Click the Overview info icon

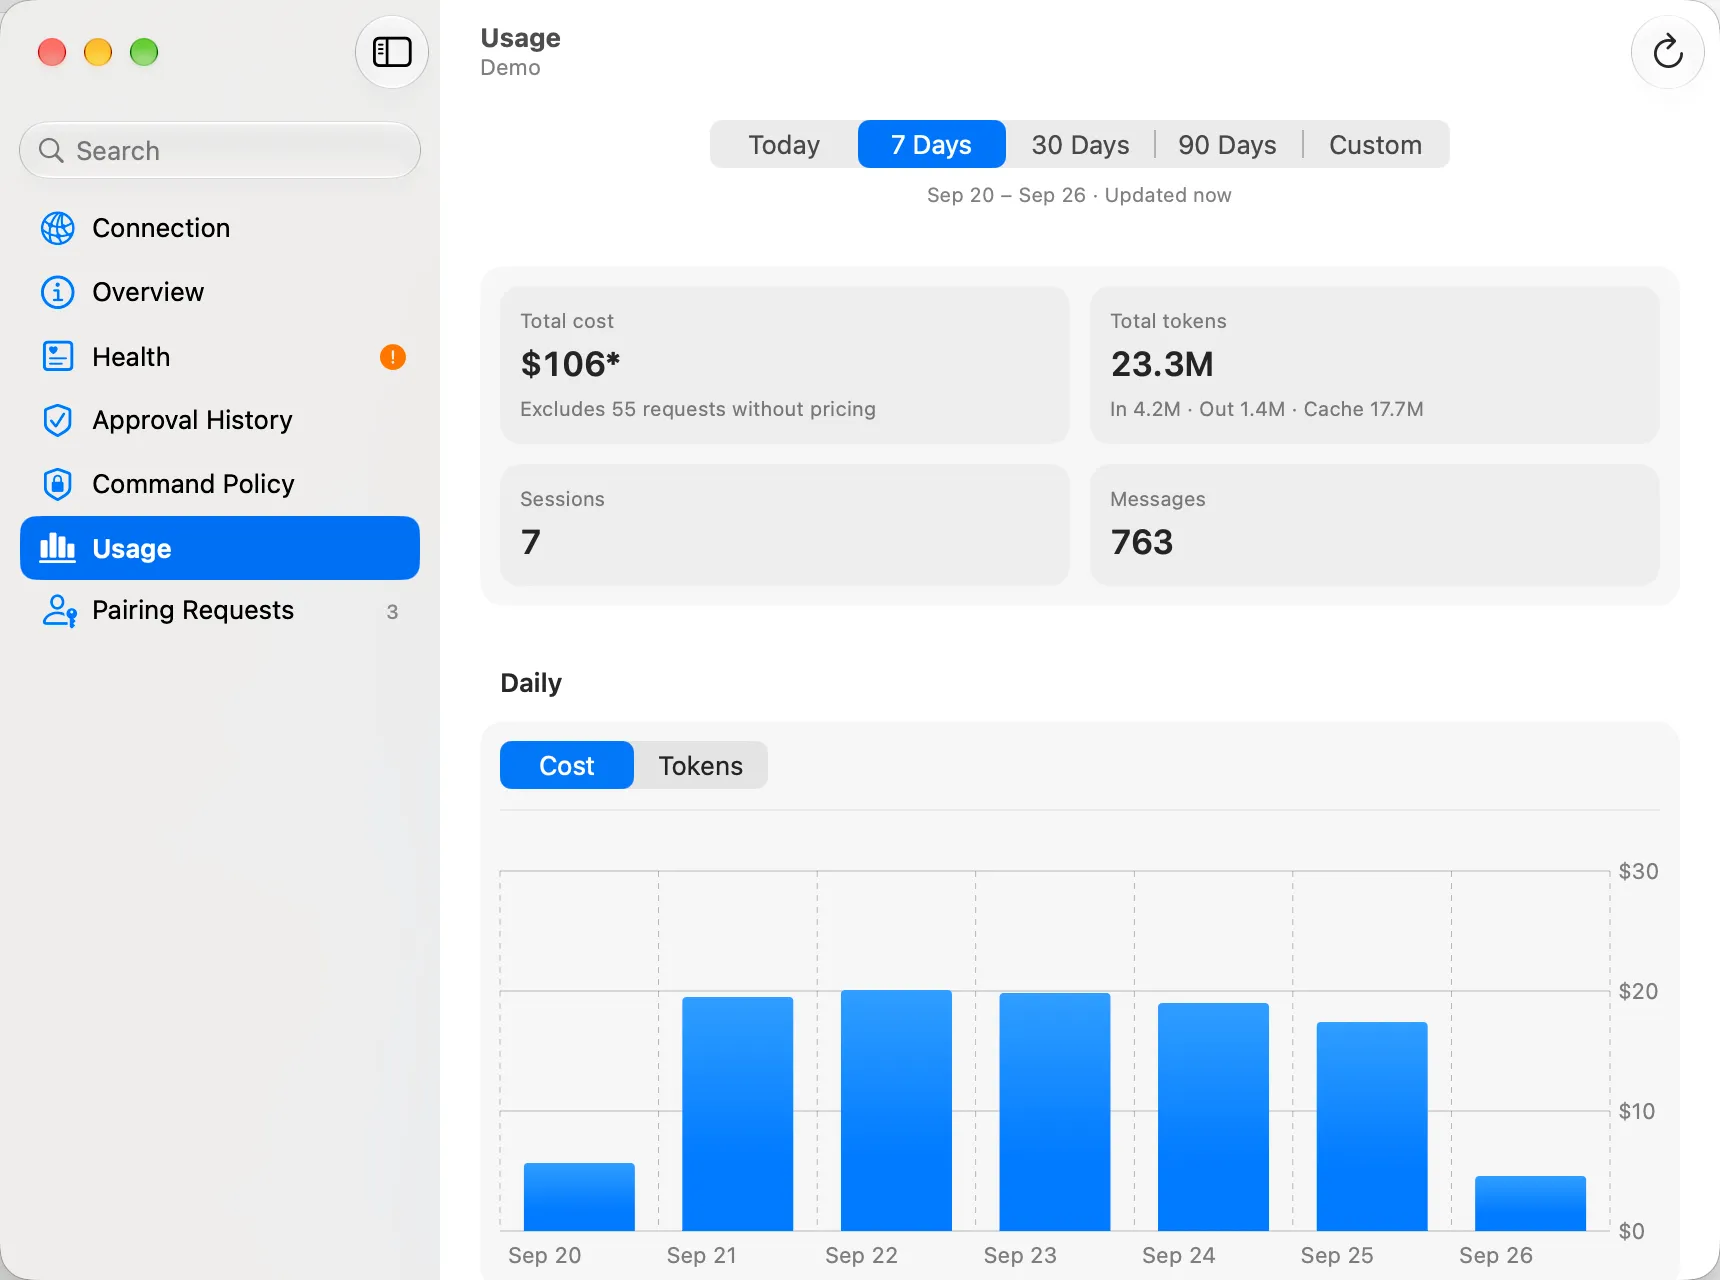[x=58, y=292]
